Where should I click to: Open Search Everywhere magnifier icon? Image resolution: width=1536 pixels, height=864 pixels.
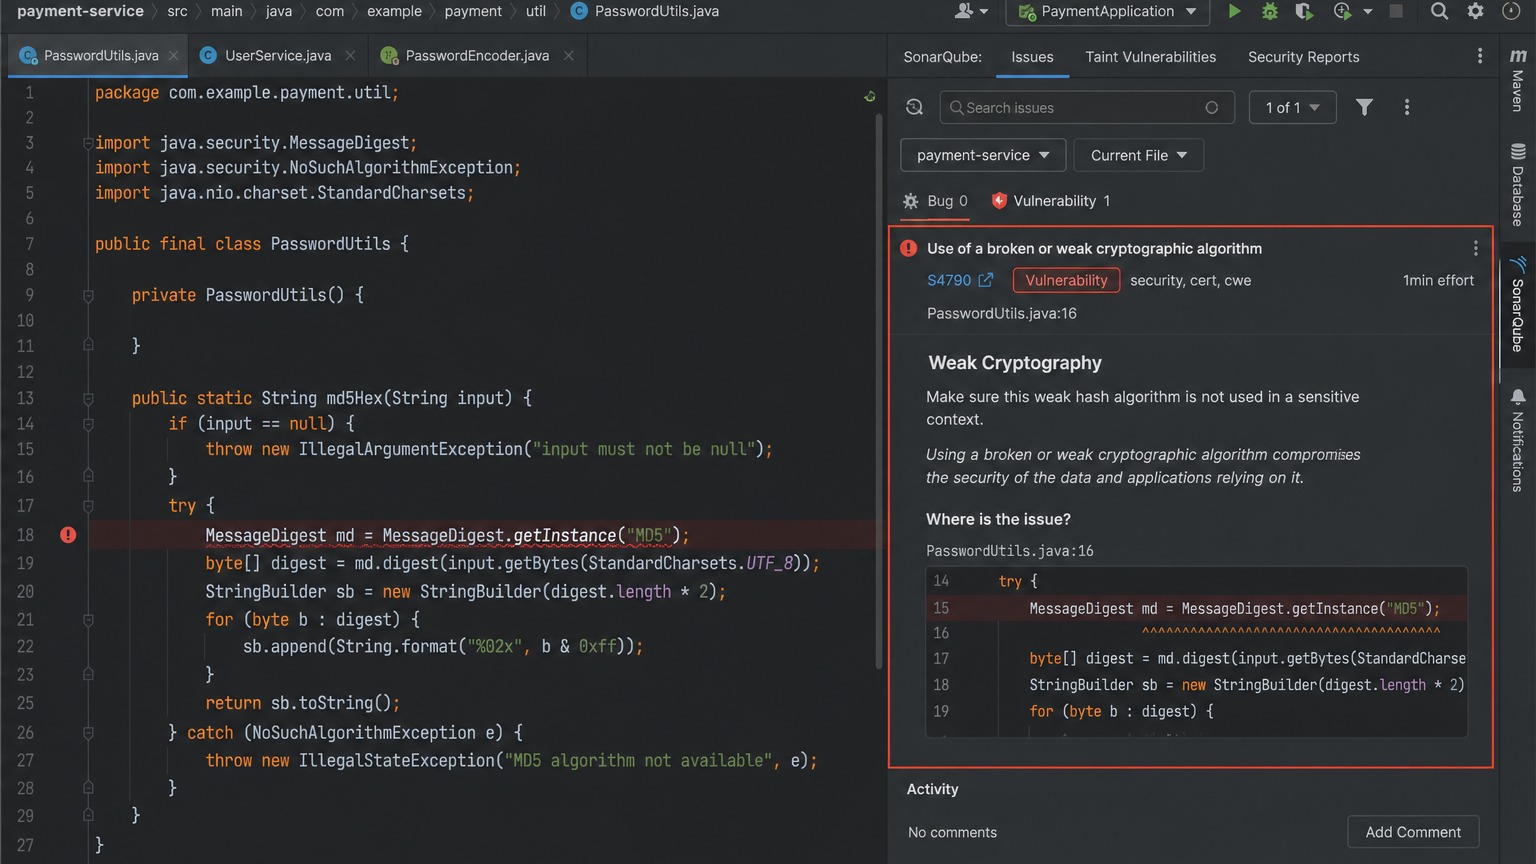(1439, 11)
